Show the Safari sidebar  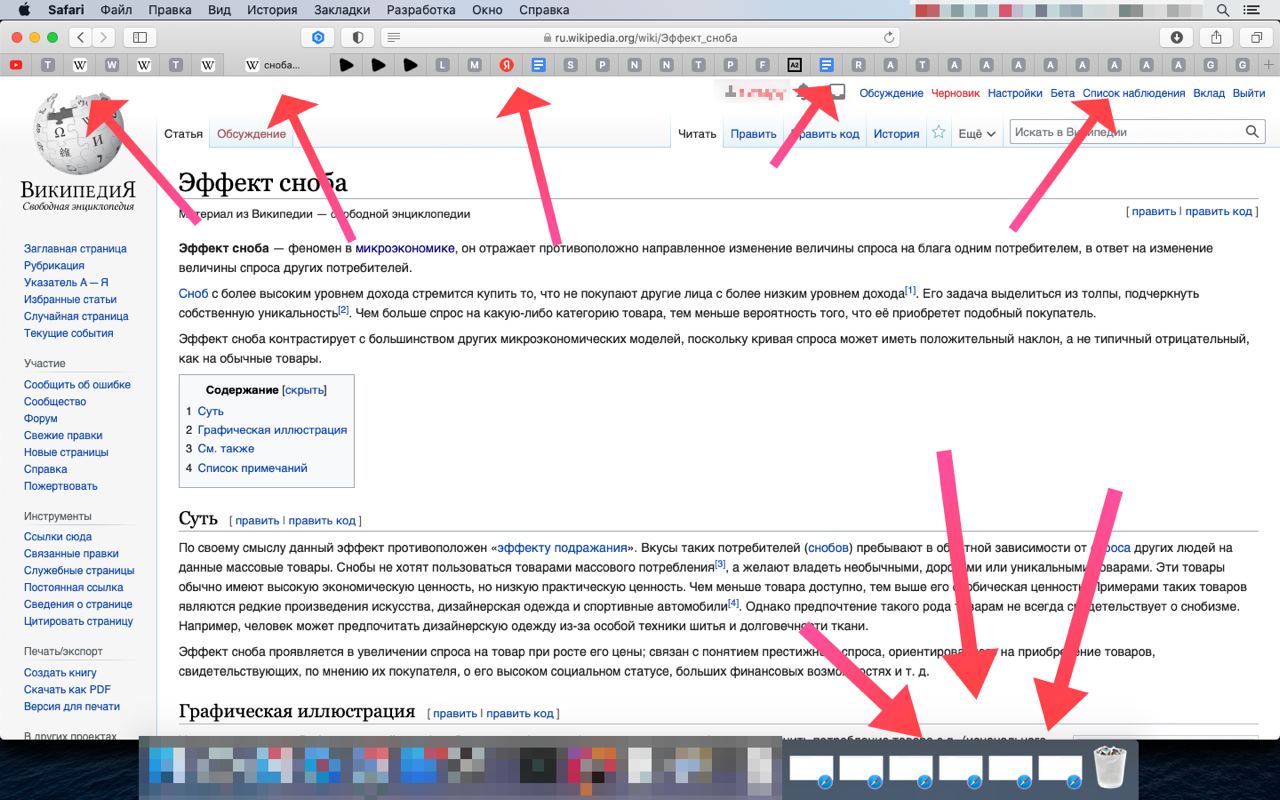tap(140, 38)
